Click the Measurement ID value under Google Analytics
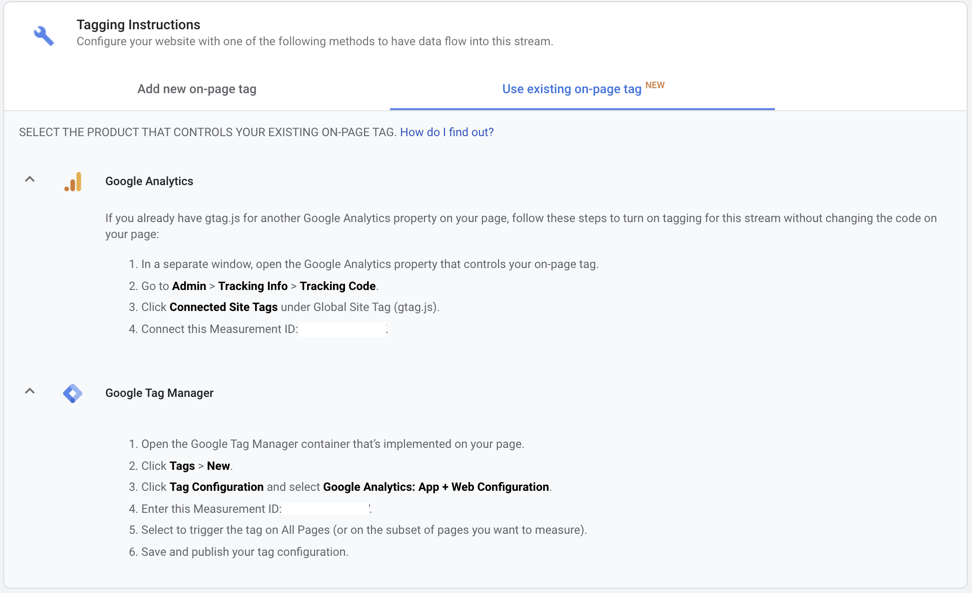 click(343, 329)
